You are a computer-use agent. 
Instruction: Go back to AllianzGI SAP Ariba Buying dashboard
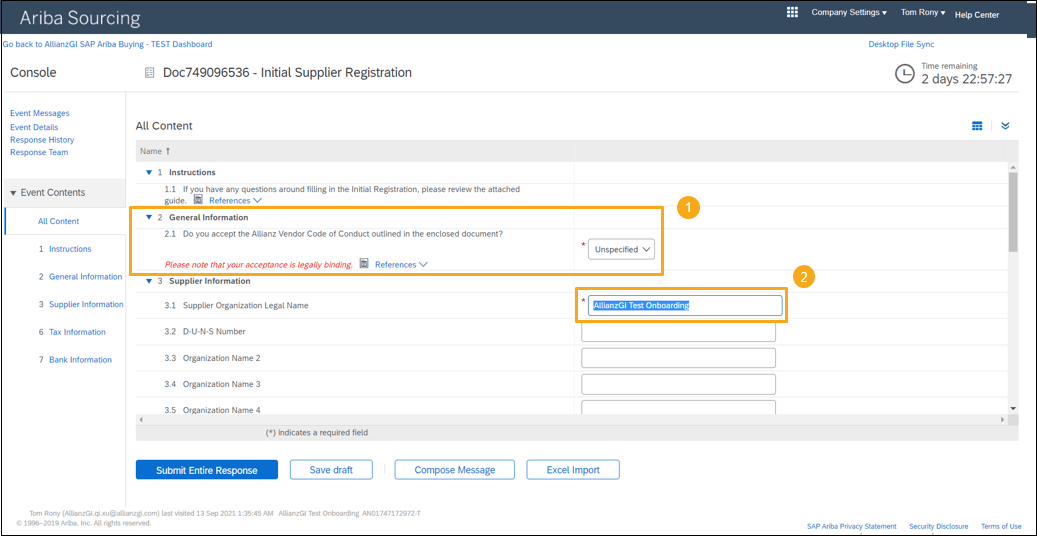(x=108, y=44)
